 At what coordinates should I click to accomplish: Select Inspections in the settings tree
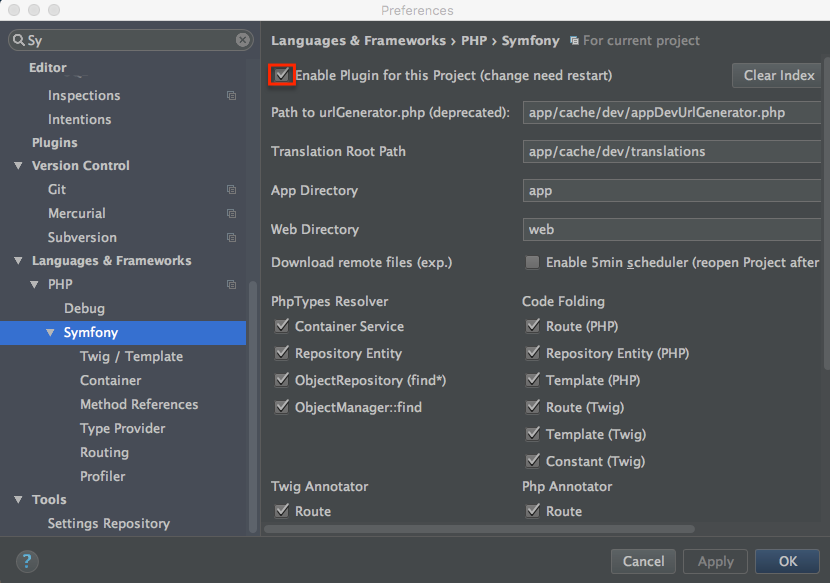pos(84,96)
